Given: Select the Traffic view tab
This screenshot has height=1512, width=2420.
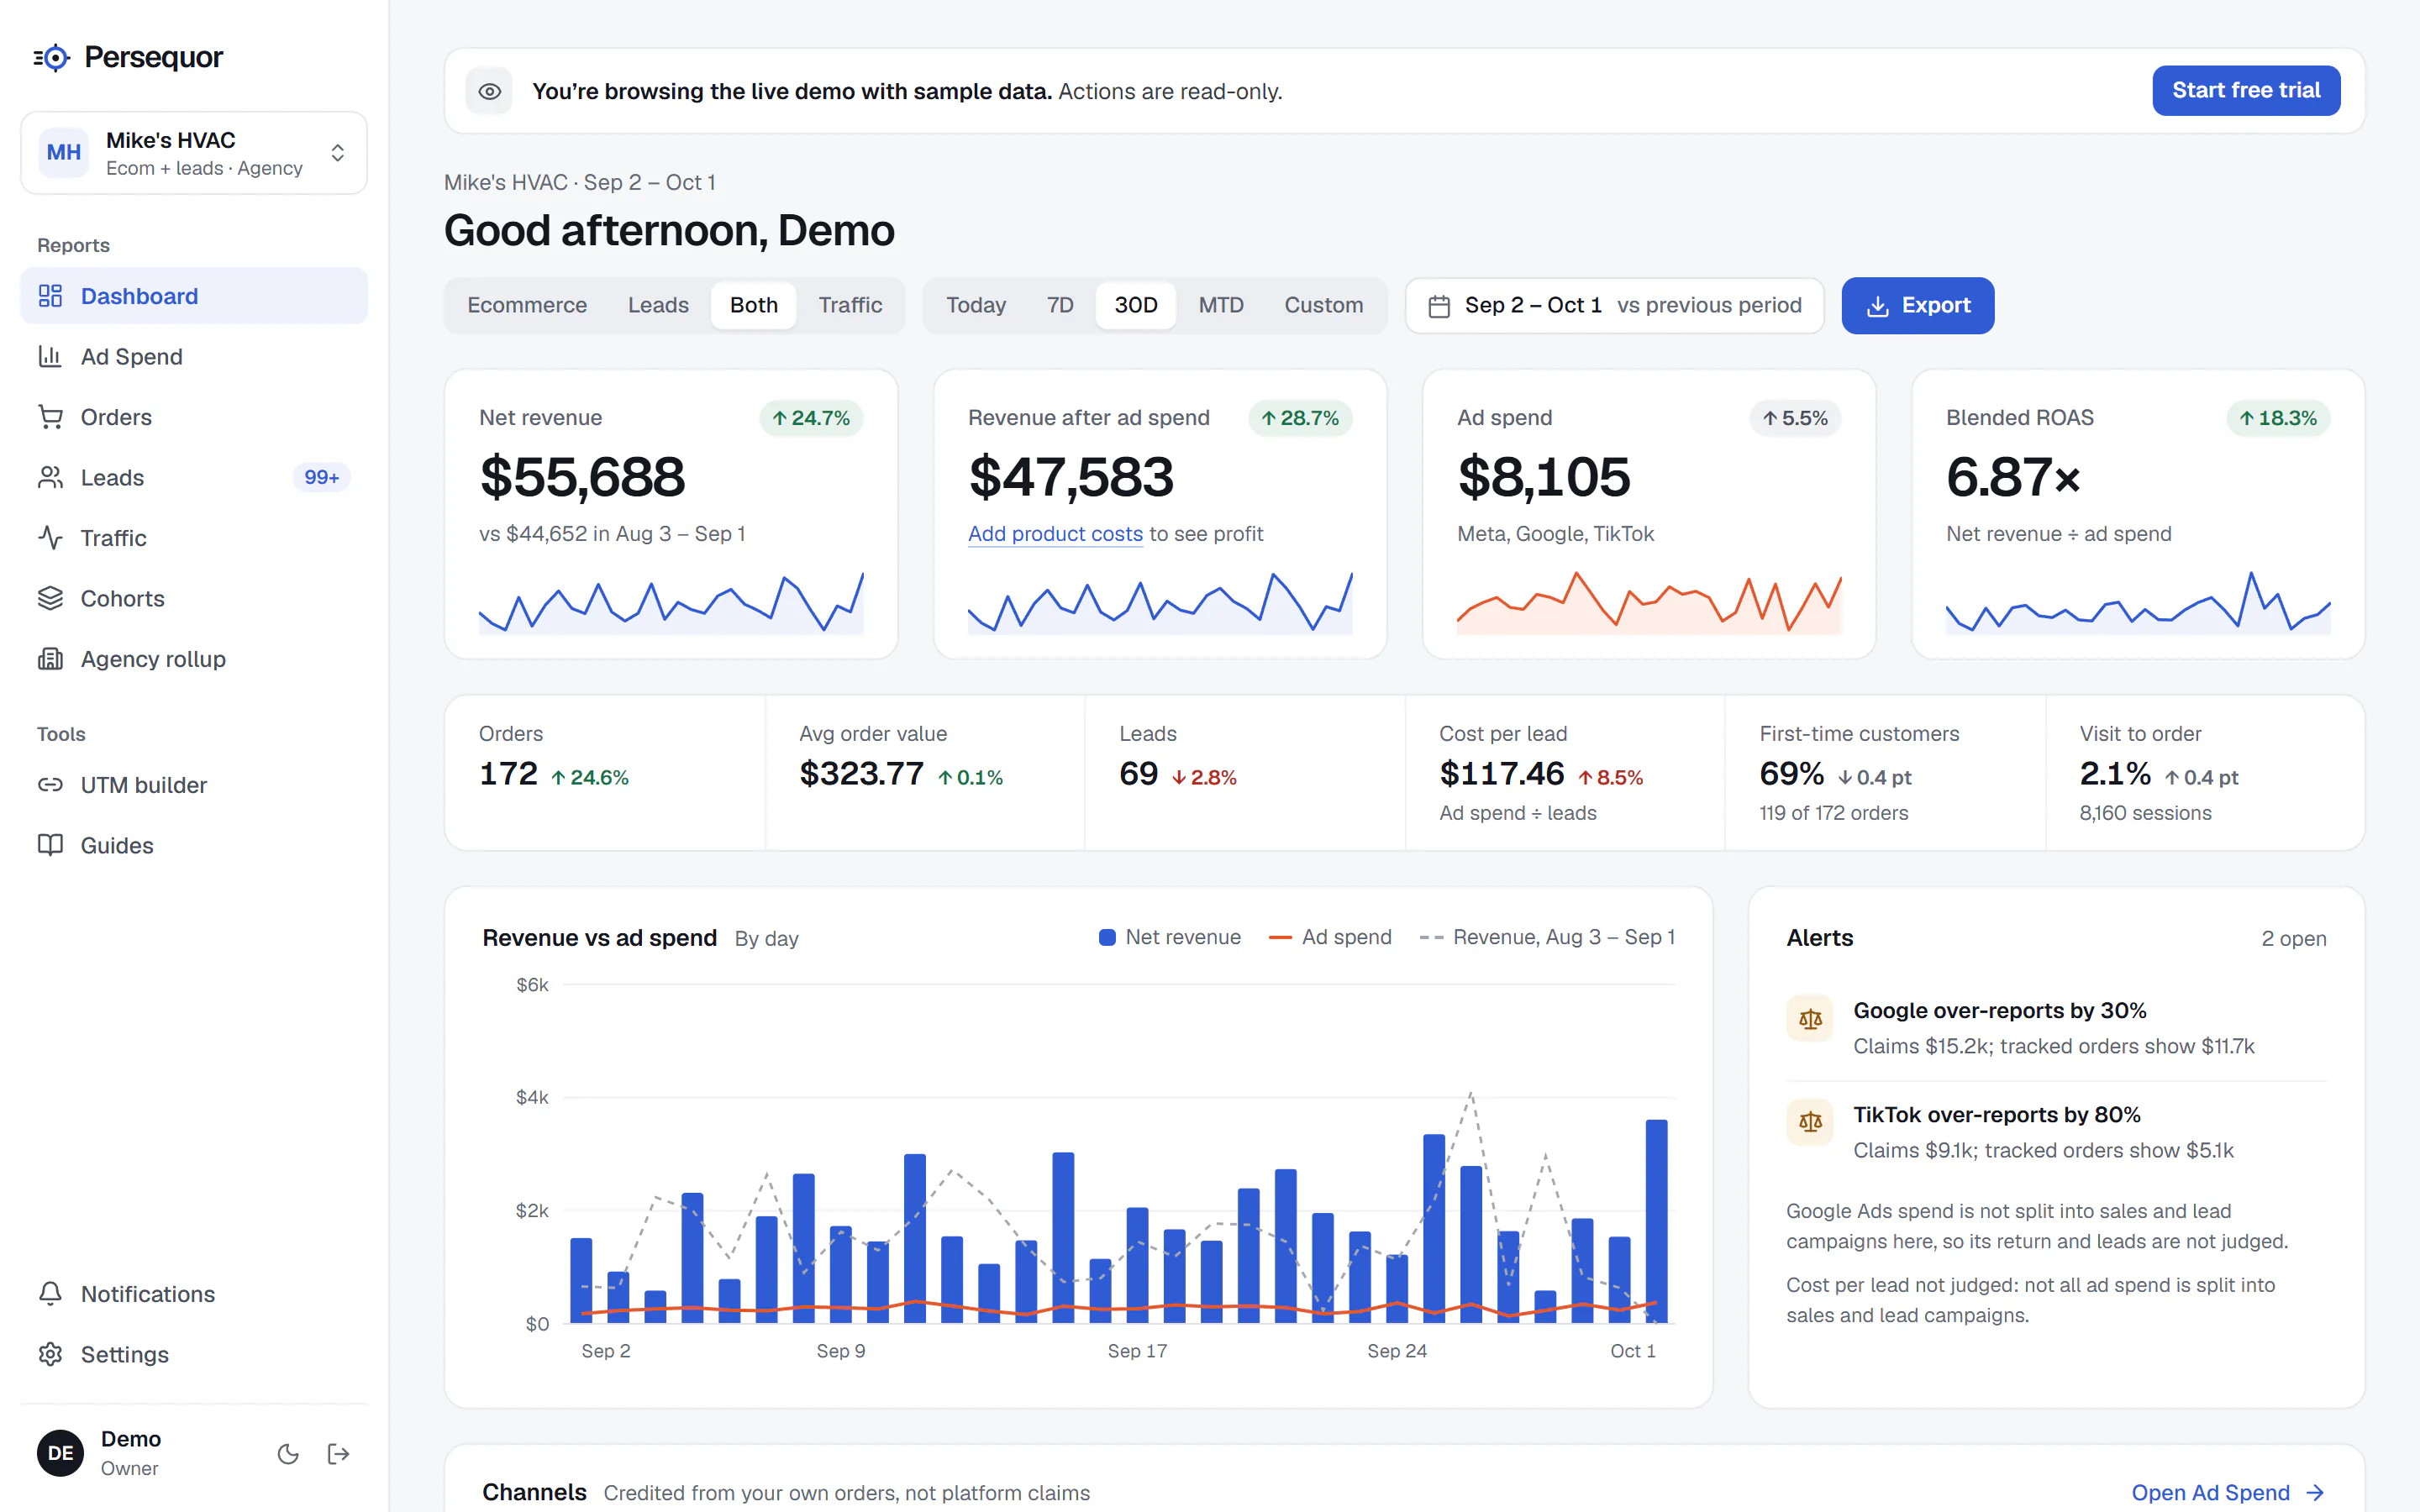Looking at the screenshot, I should [850, 305].
